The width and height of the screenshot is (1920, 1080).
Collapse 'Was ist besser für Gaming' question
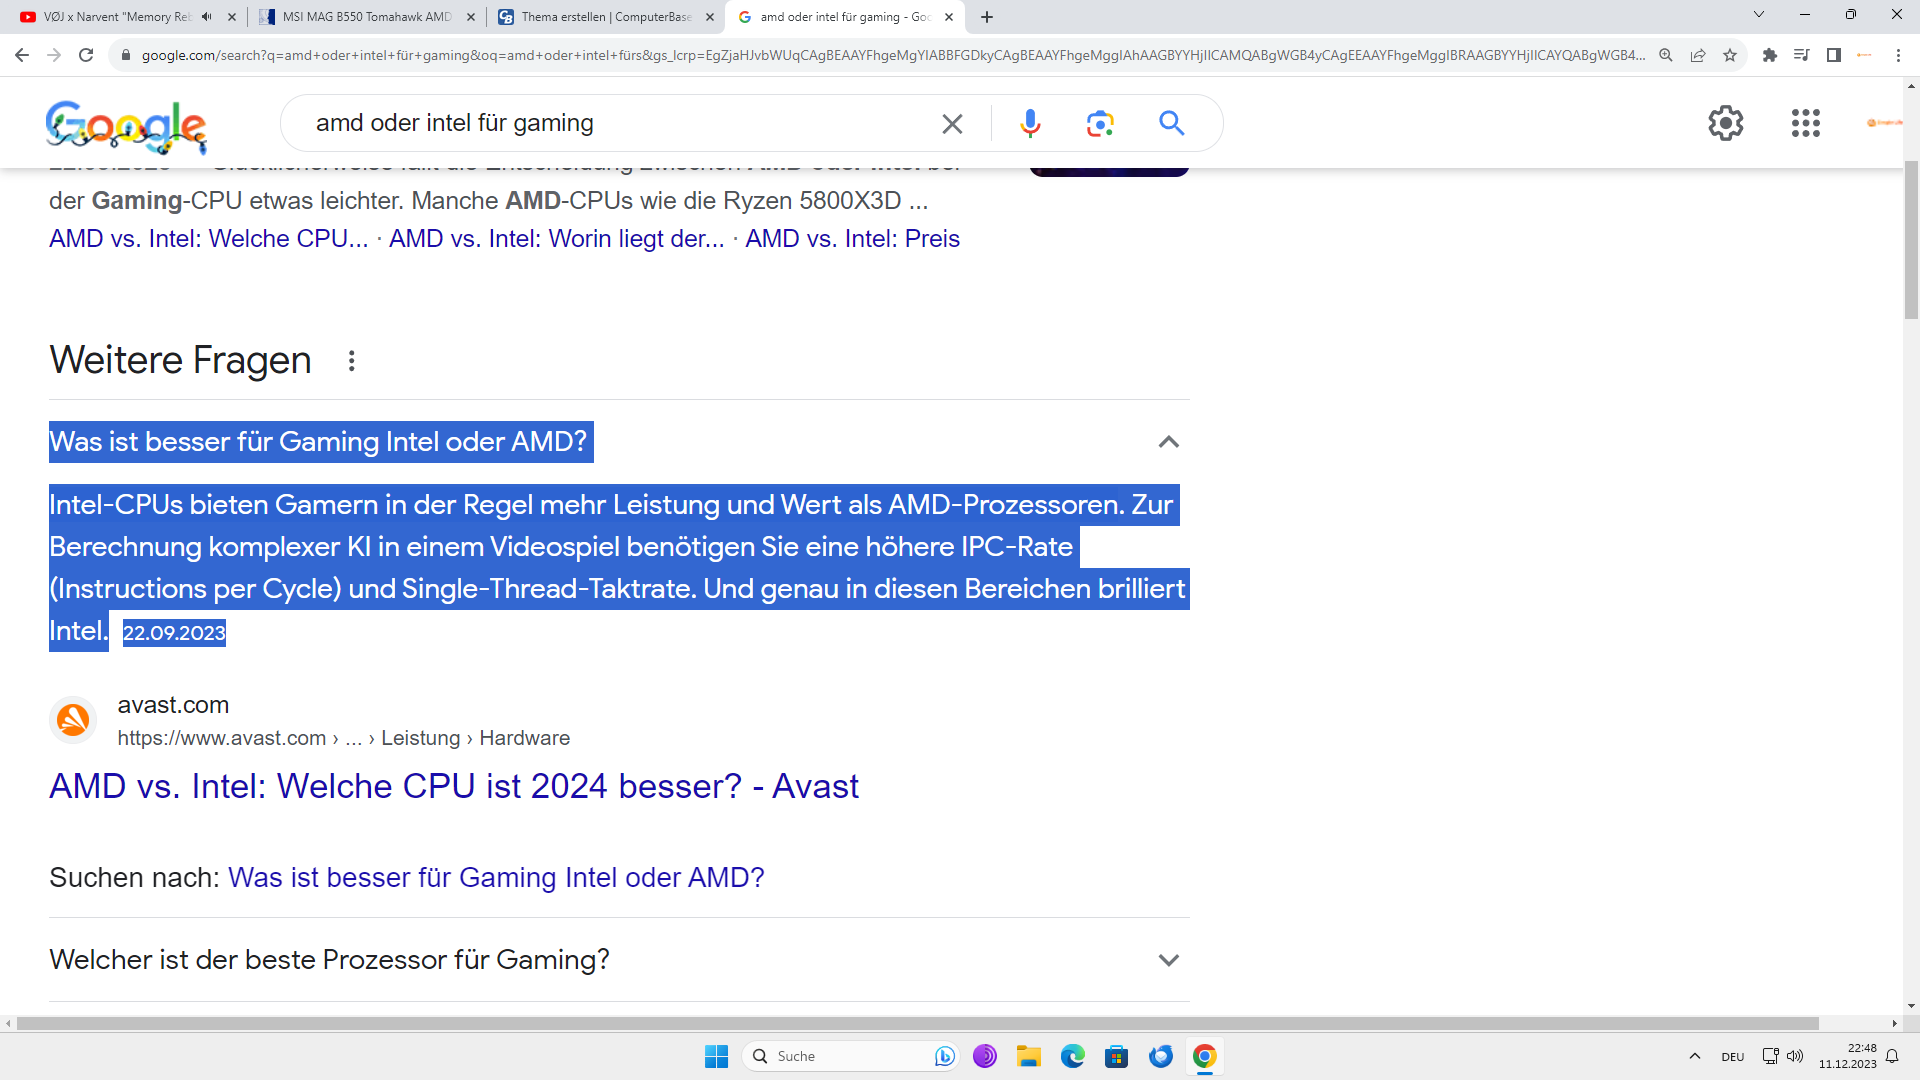(x=1168, y=442)
